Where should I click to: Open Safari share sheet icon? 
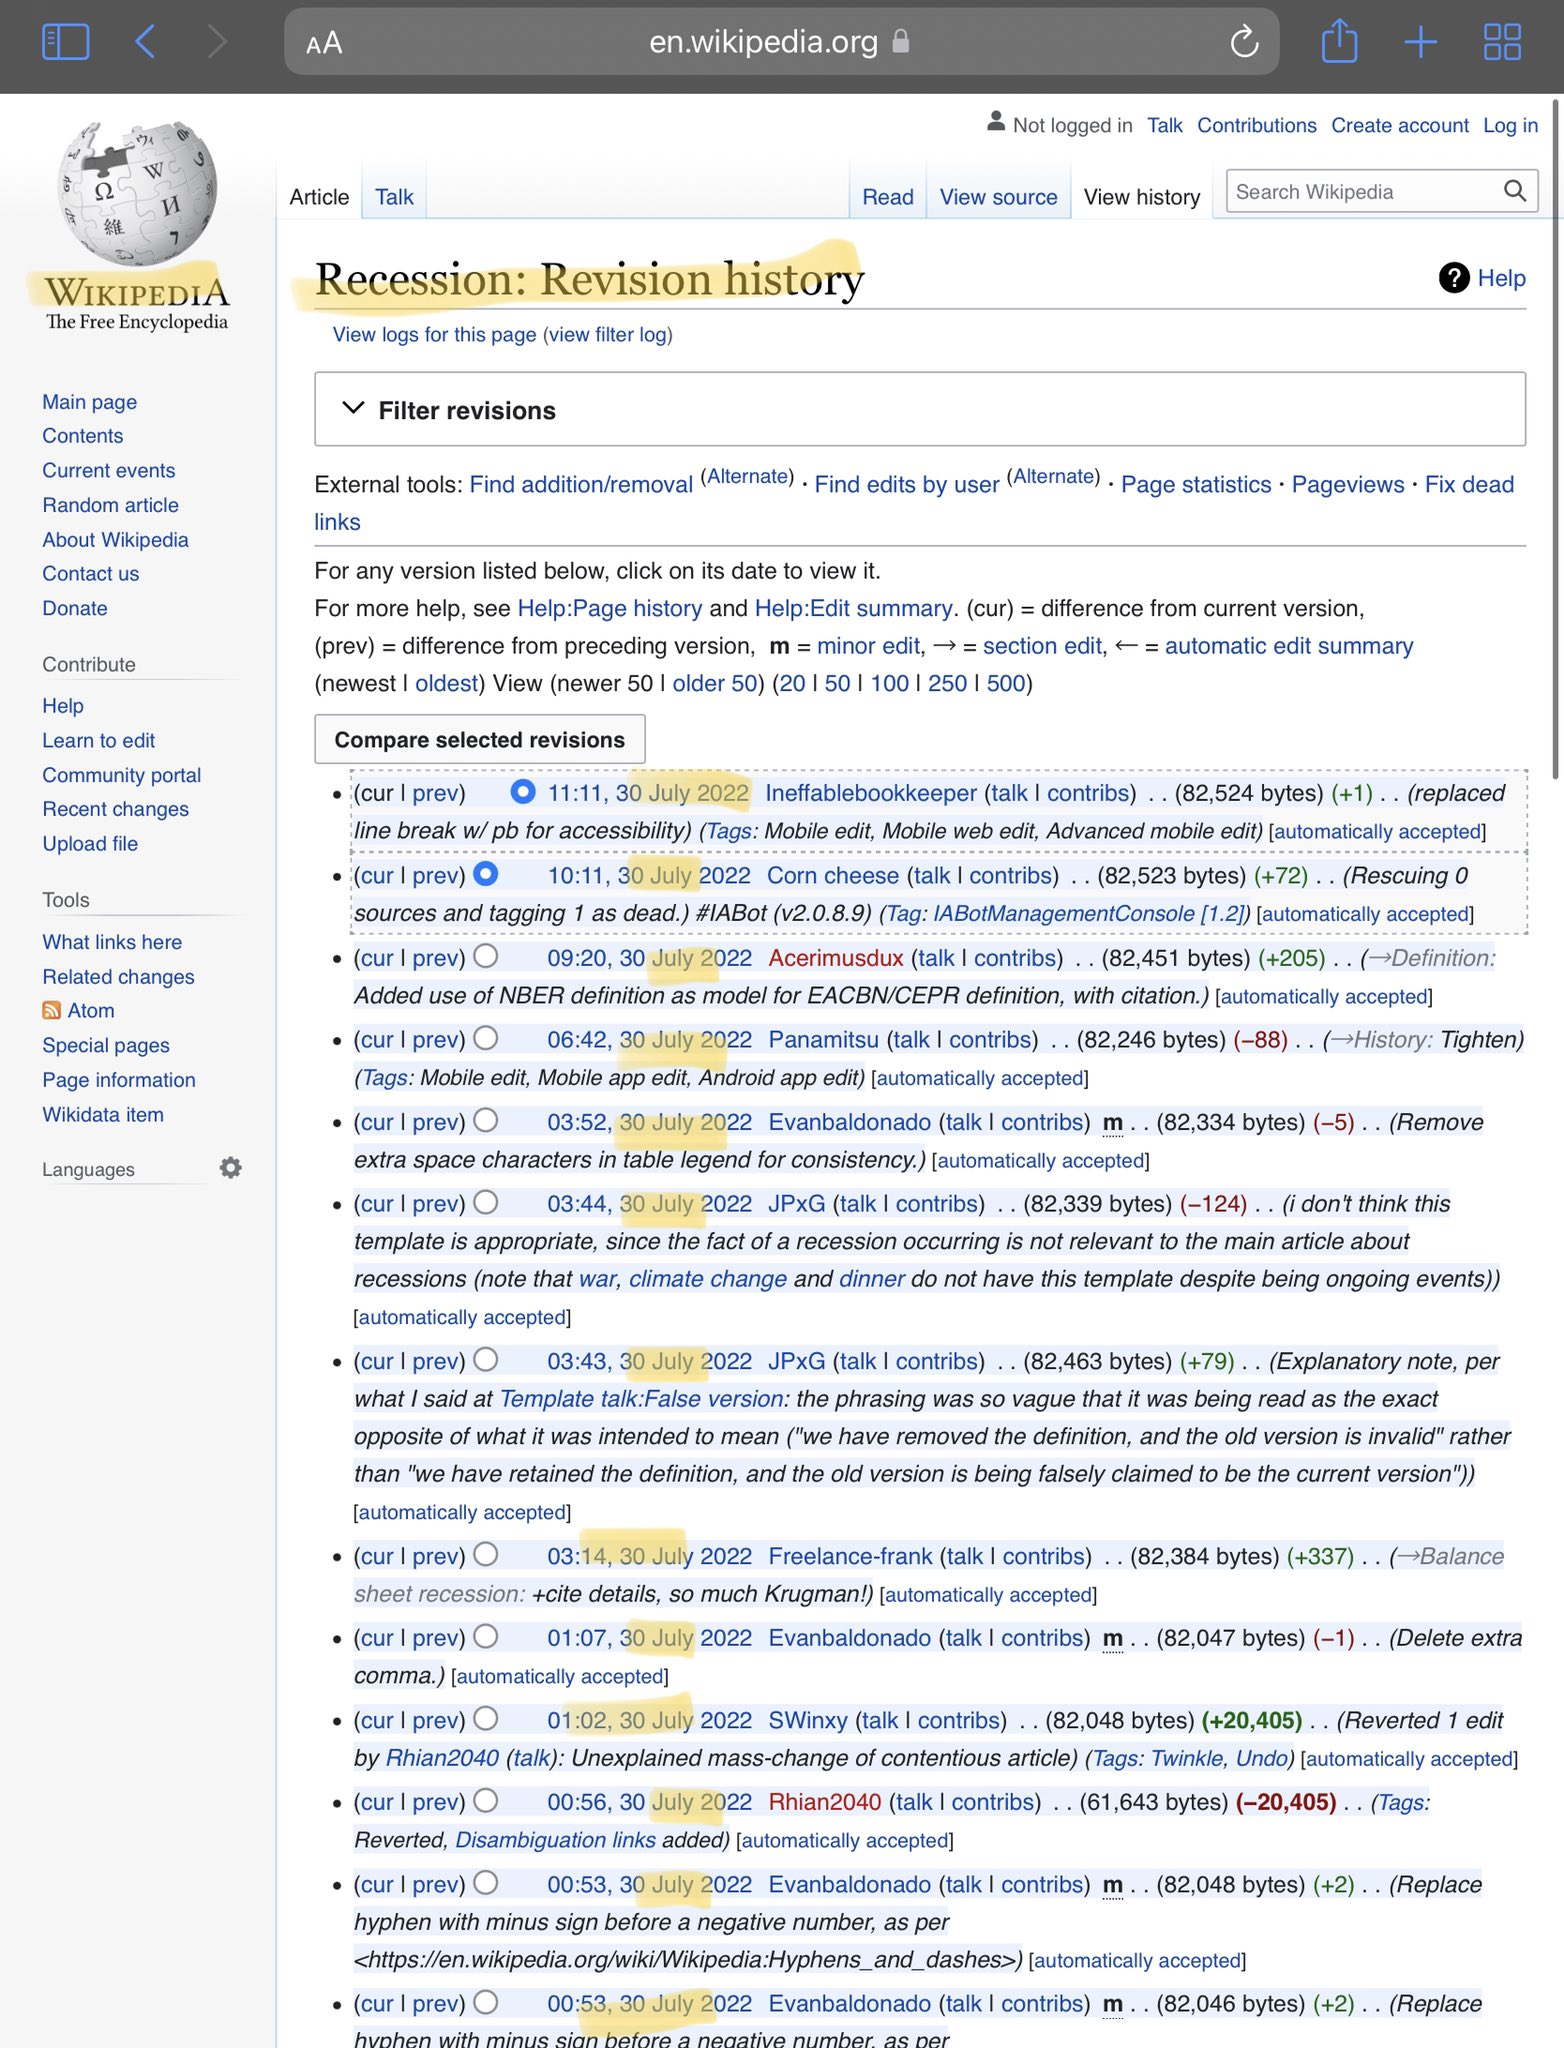coord(1339,40)
